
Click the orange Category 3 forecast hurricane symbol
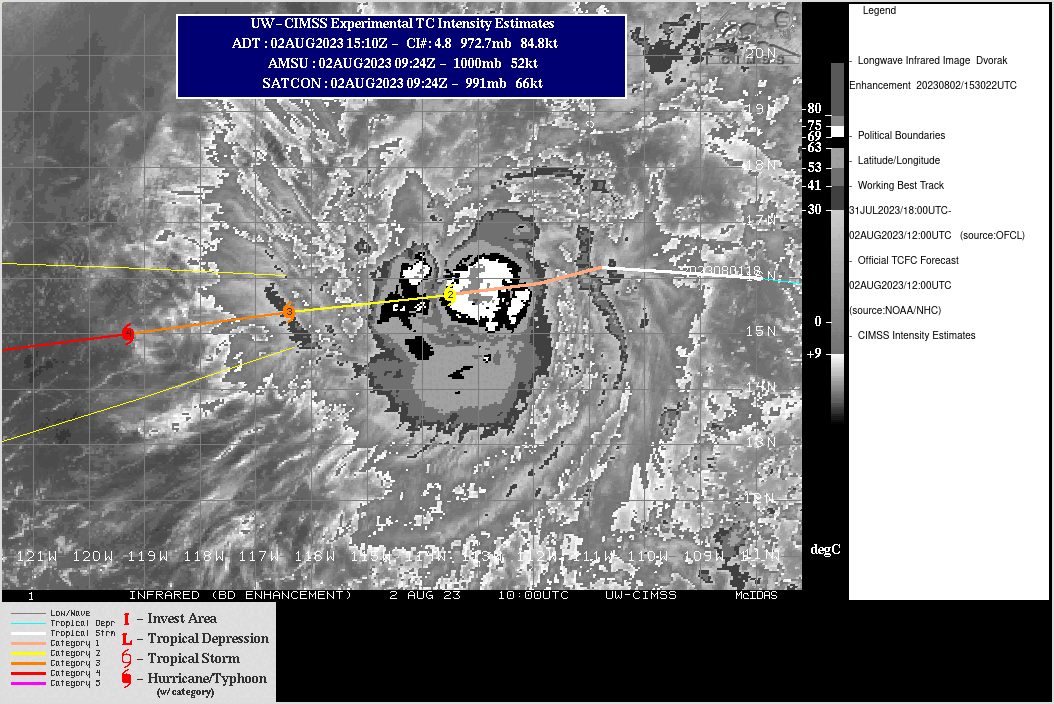click(289, 312)
